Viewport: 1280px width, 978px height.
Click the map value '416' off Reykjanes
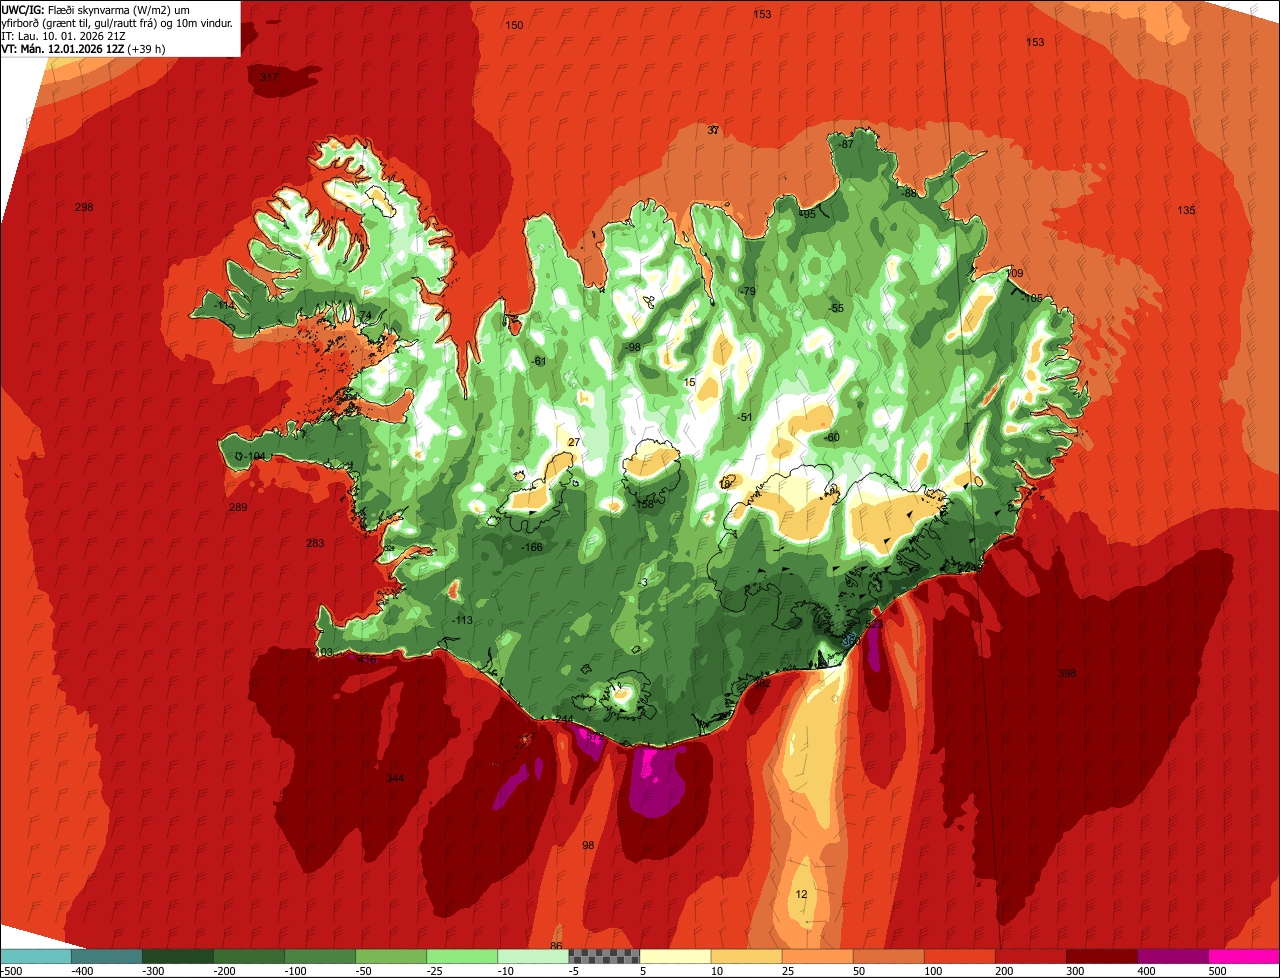click(367, 659)
